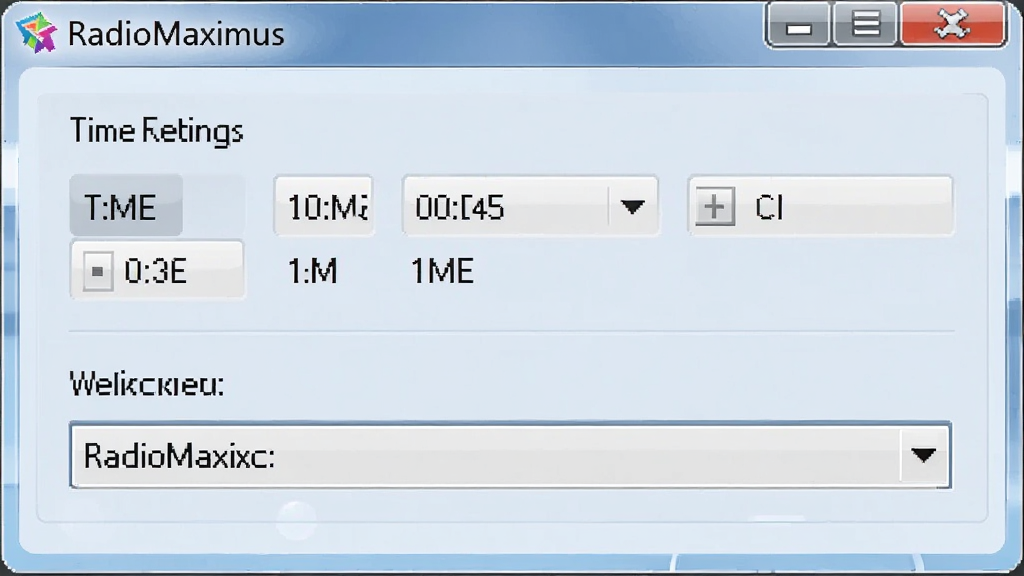This screenshot has width=1024, height=576.
Task: Click the RadioMaximus app logo icon
Action: tap(37, 33)
